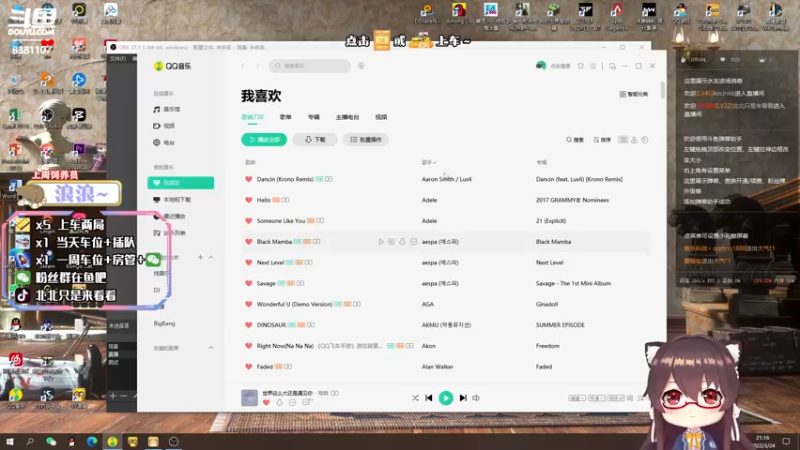Viewport: 800px width, 450px height.
Task: Open the first sound quality dropdown in player bar
Action: pyautogui.click(x=577, y=398)
